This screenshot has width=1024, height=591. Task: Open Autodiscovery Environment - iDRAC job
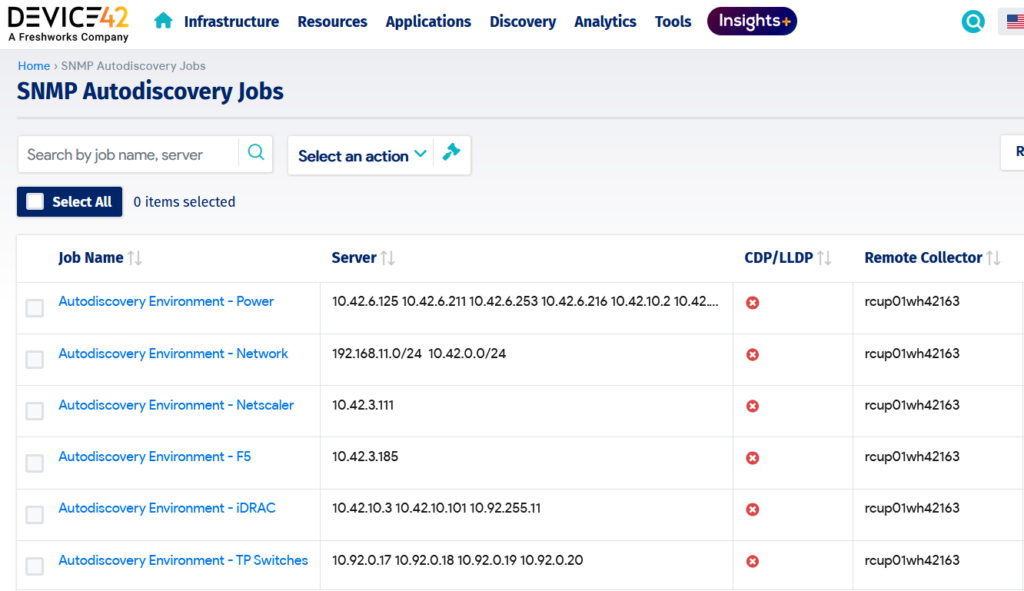tap(167, 508)
